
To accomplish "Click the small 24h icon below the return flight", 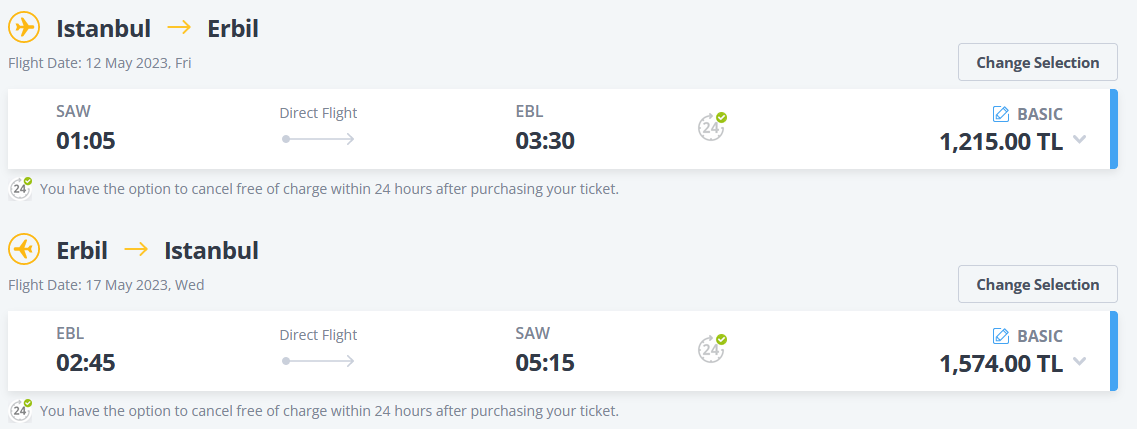I will pyautogui.click(x=21, y=410).
